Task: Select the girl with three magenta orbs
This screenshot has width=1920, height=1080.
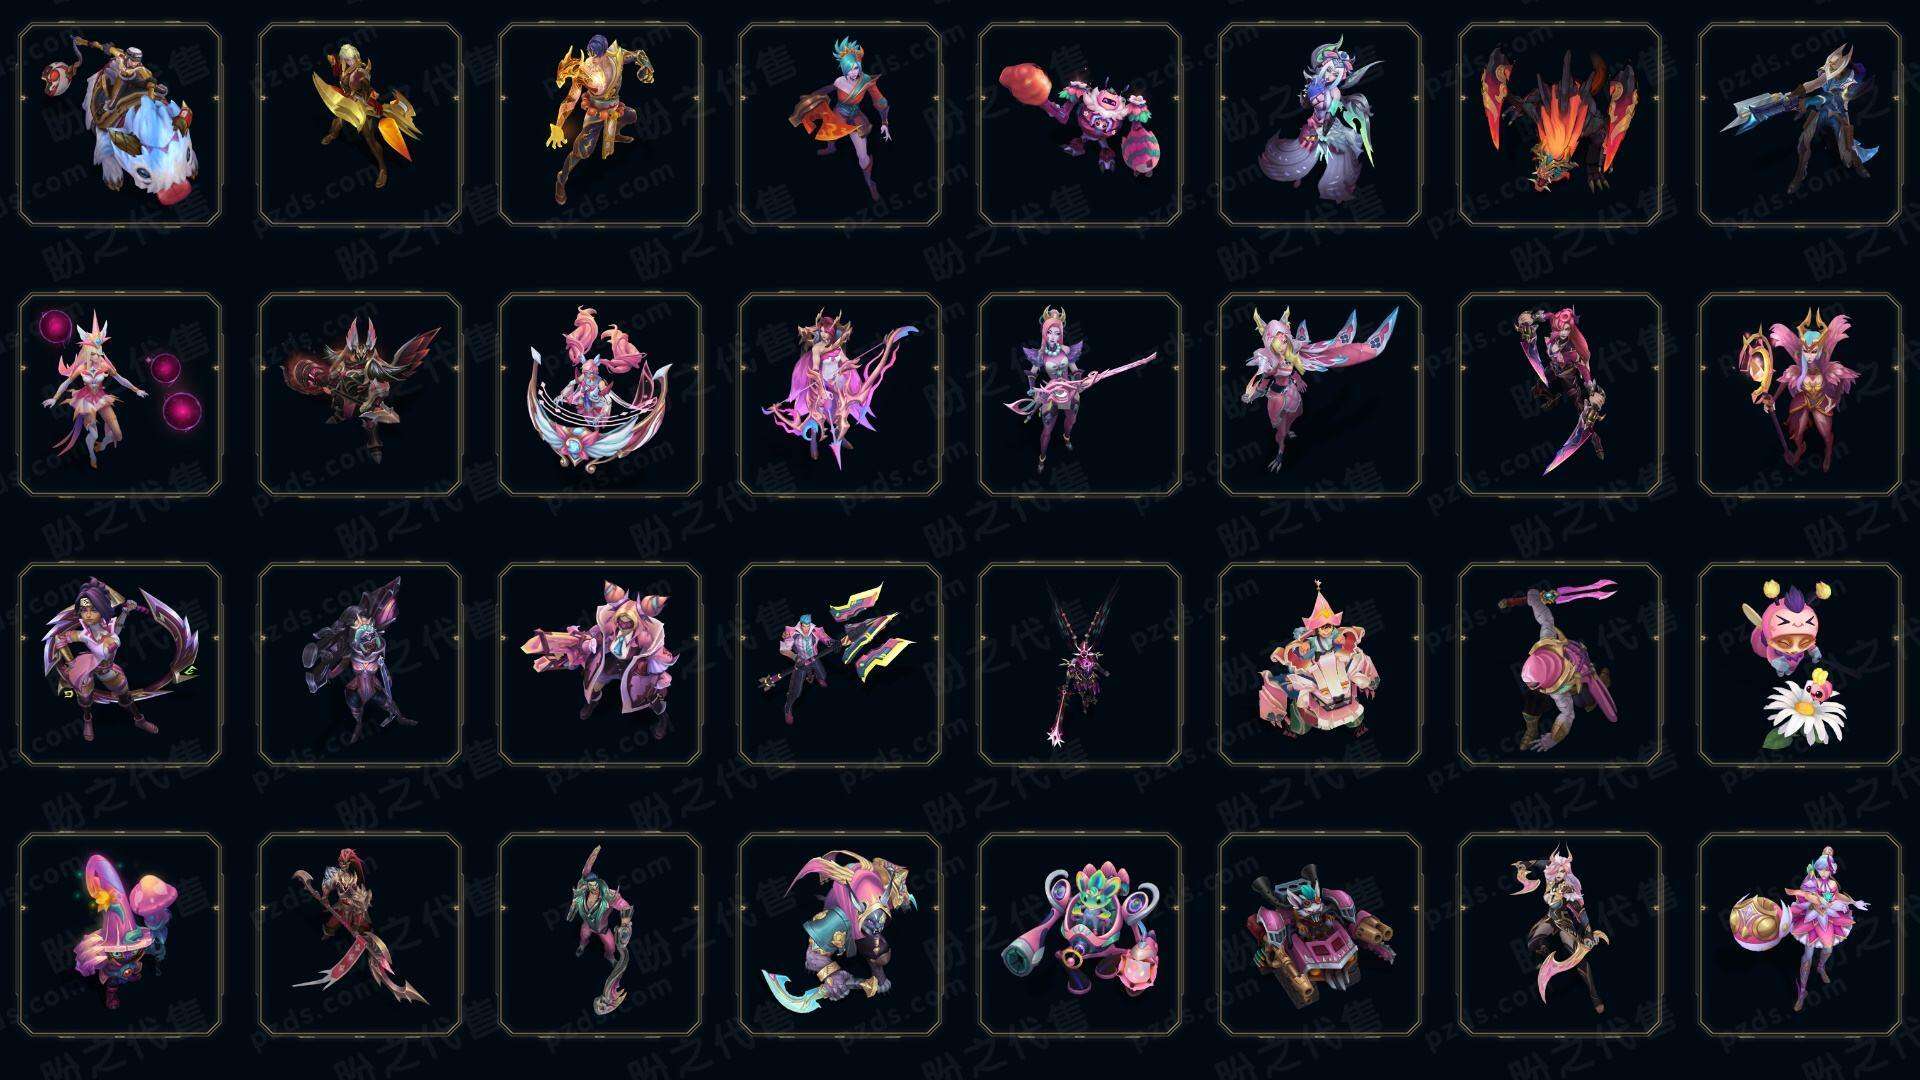Action: click(120, 394)
